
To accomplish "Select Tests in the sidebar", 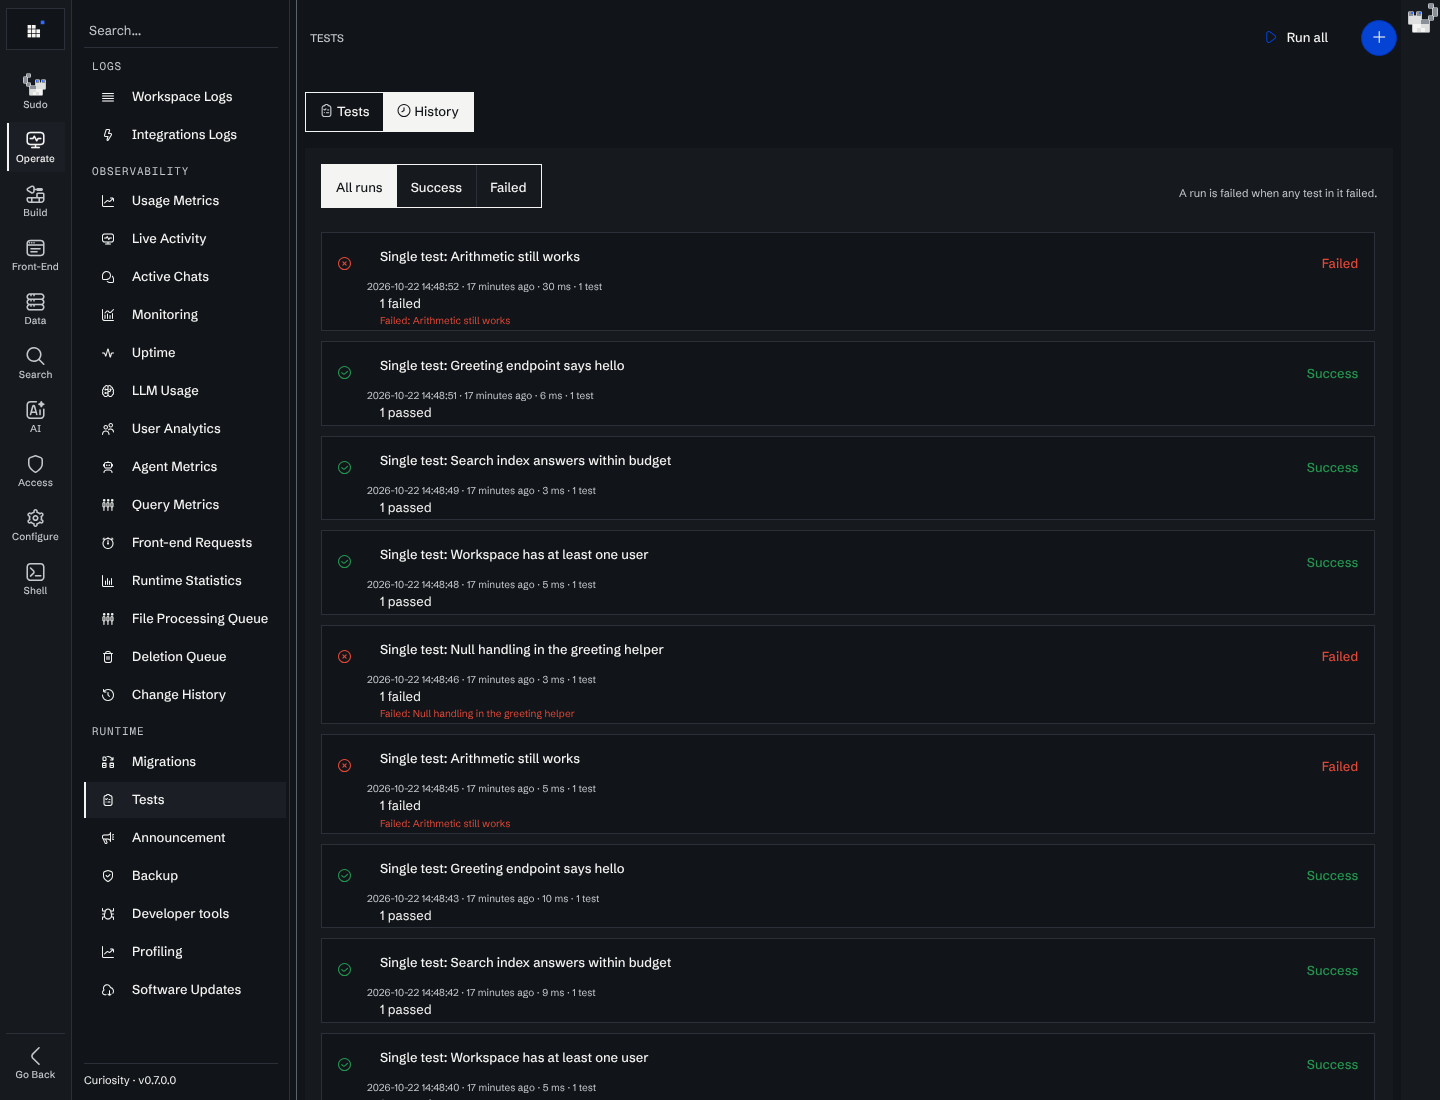I will click(x=185, y=800).
